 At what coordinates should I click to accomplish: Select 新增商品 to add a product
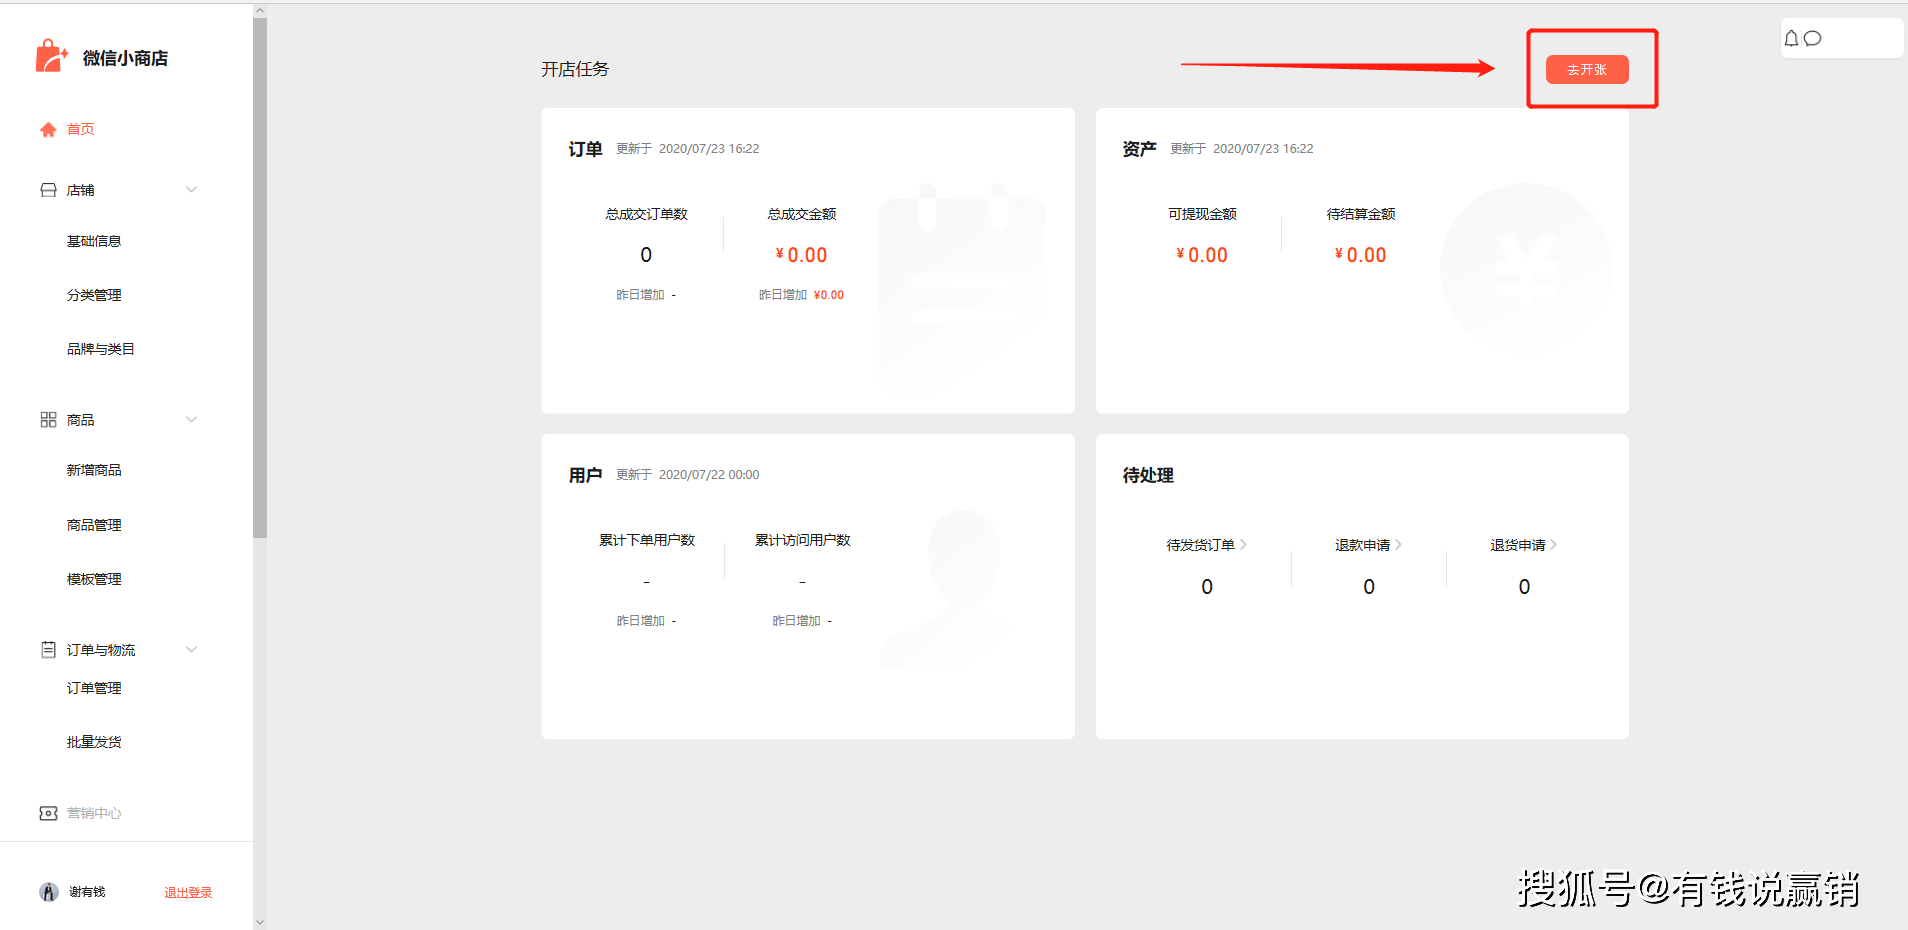point(94,469)
